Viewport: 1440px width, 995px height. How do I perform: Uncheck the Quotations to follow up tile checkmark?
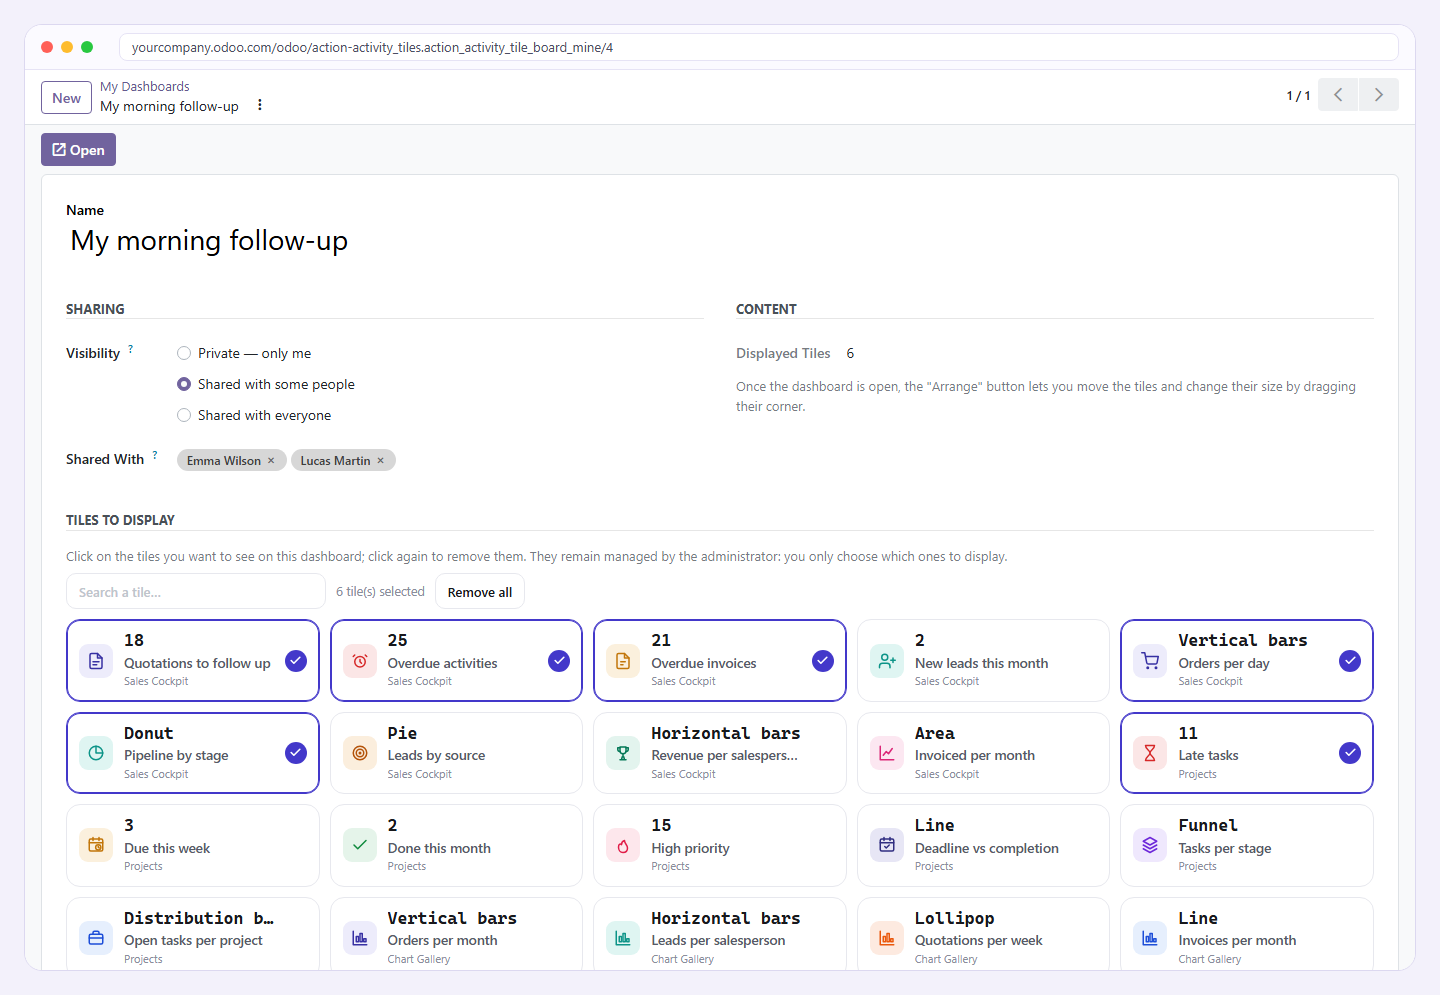[296, 661]
